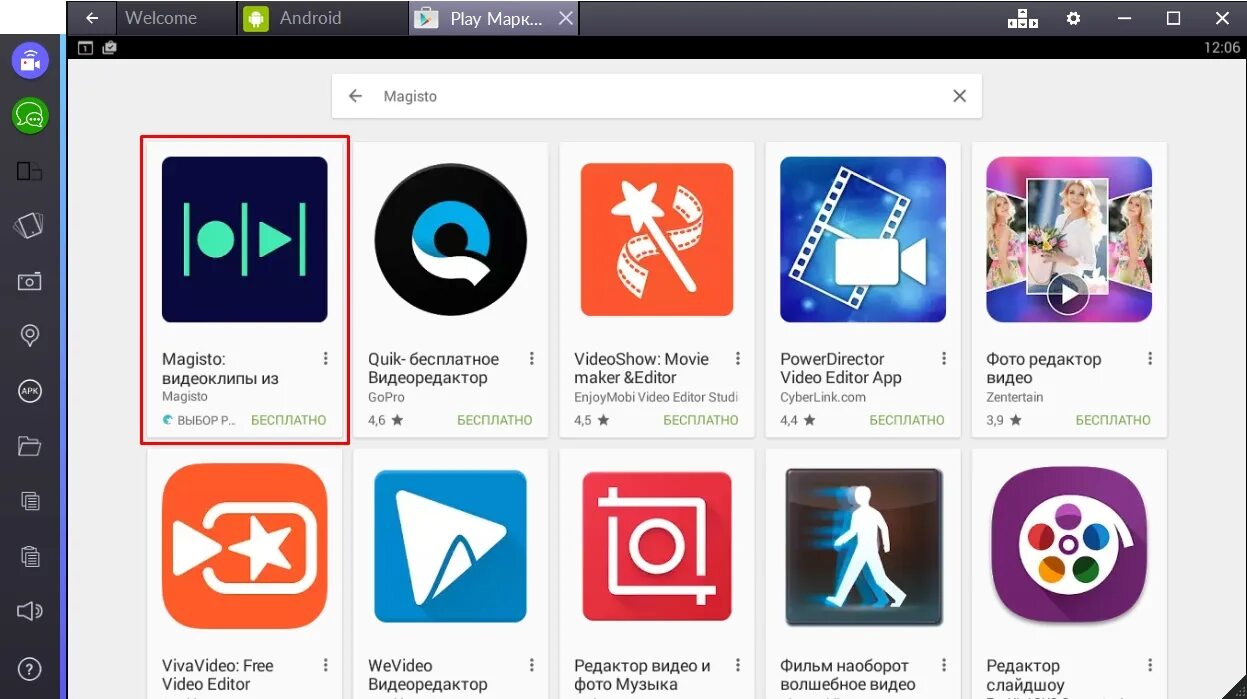Clear the Magisto search query
The width and height of the screenshot is (1247, 699).
(x=960, y=96)
